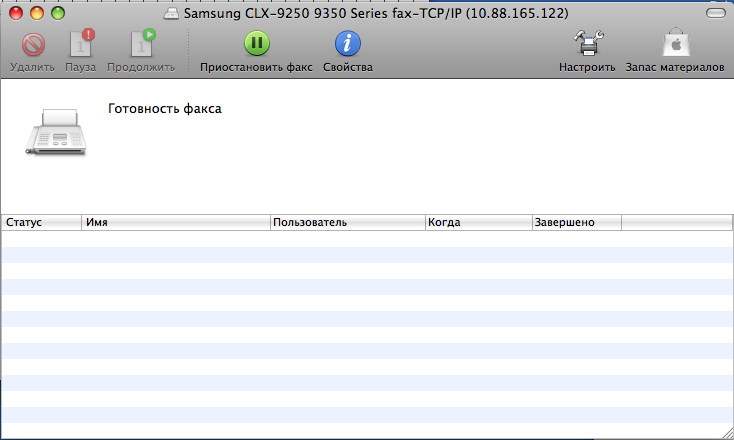Open Настроить printer utility icon

coord(588,44)
